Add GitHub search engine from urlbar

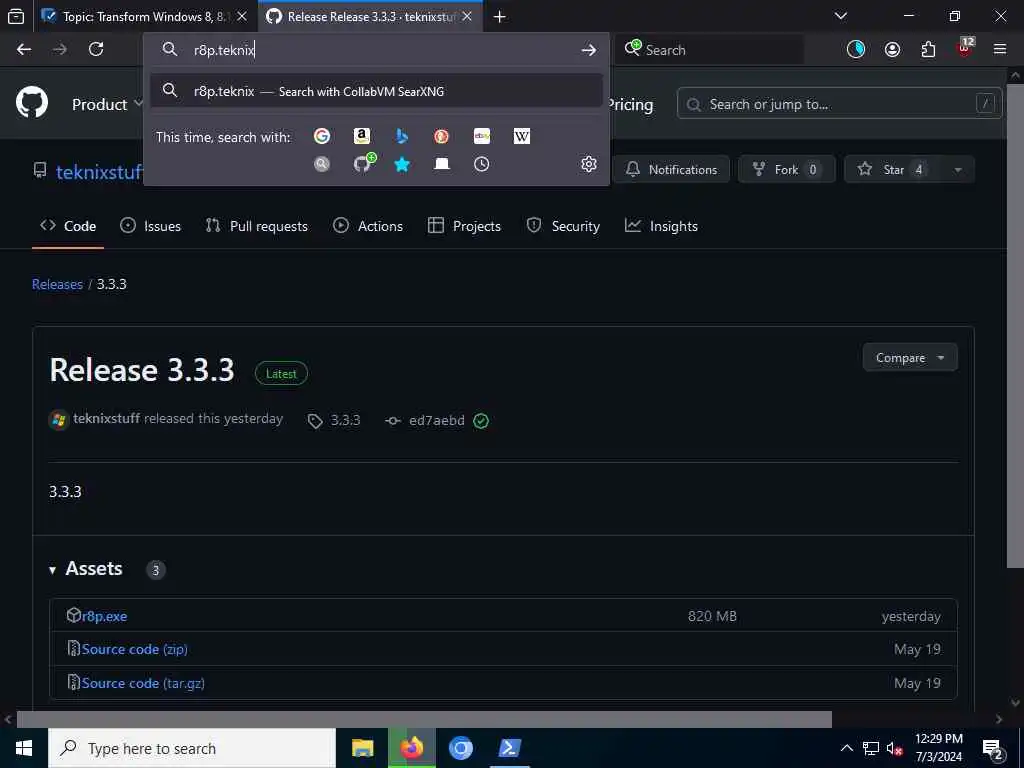[x=364, y=163]
